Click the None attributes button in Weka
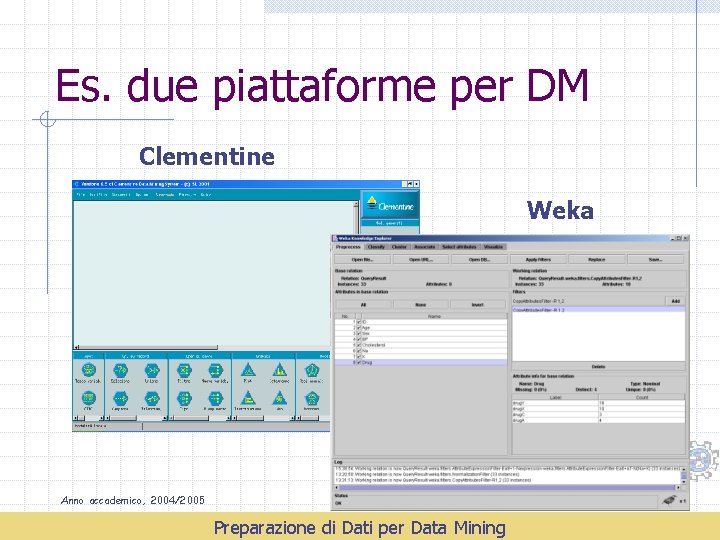The image size is (720, 540). pos(421,305)
